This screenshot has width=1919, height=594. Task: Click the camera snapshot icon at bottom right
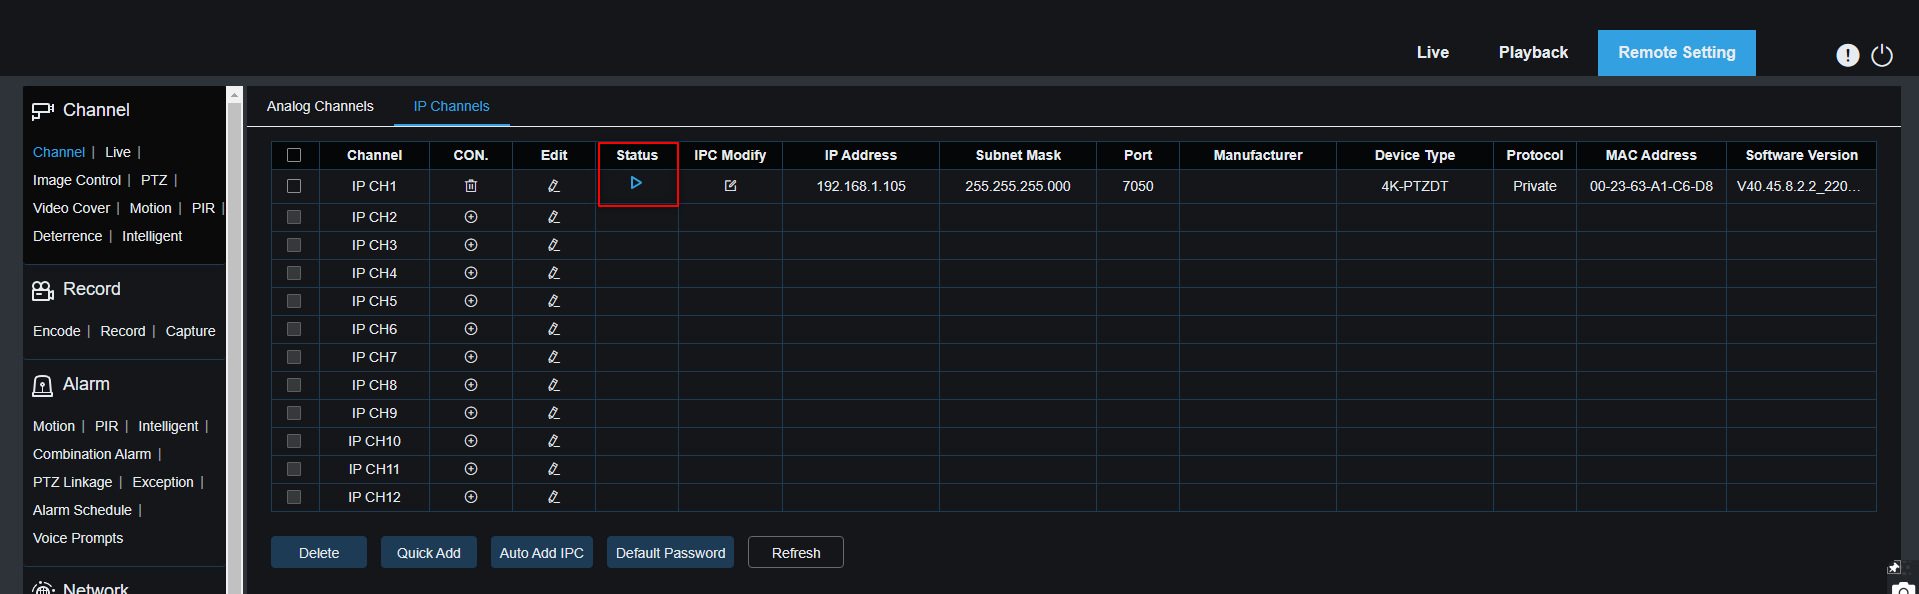(1904, 589)
